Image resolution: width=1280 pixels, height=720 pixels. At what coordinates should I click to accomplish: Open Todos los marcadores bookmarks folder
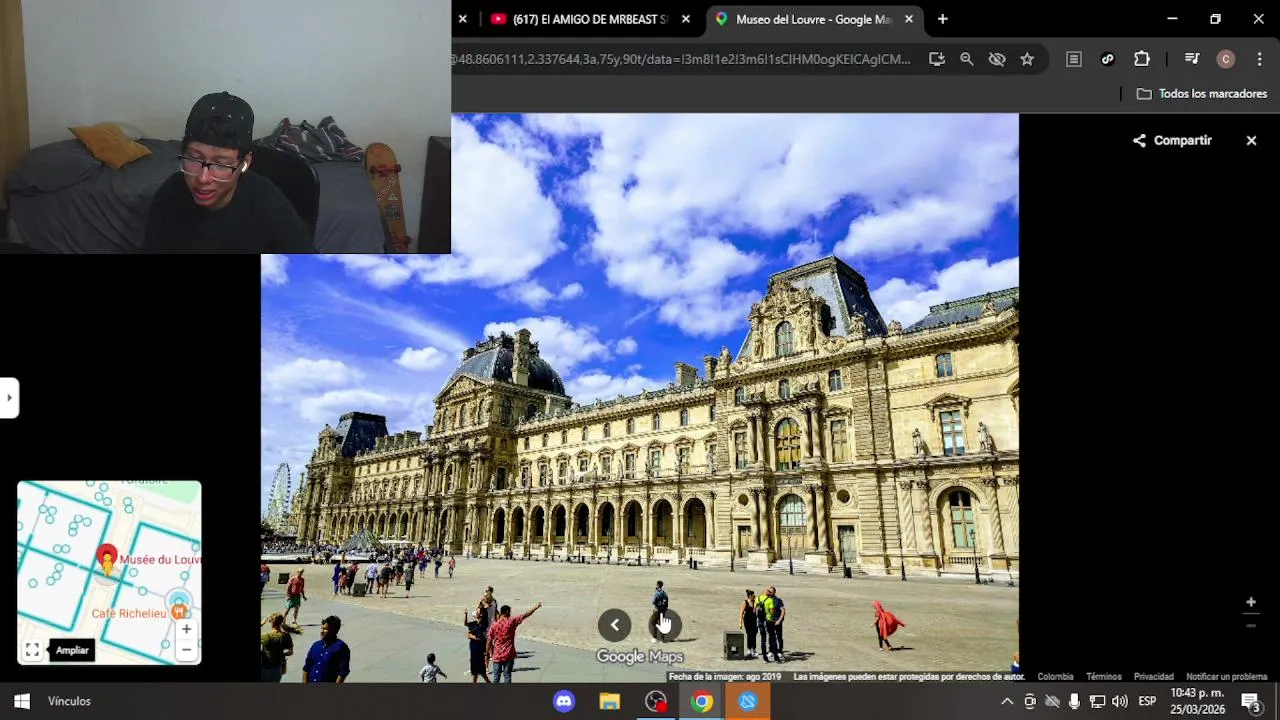coord(1202,94)
